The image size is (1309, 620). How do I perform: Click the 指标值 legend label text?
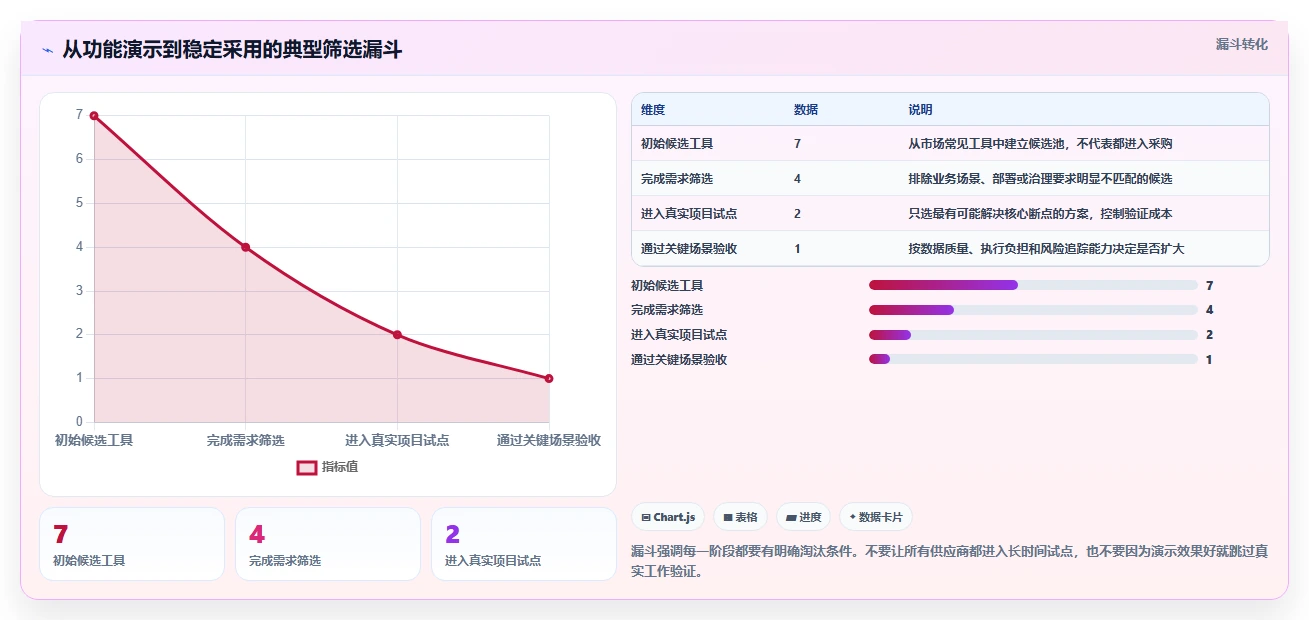[x=340, y=467]
